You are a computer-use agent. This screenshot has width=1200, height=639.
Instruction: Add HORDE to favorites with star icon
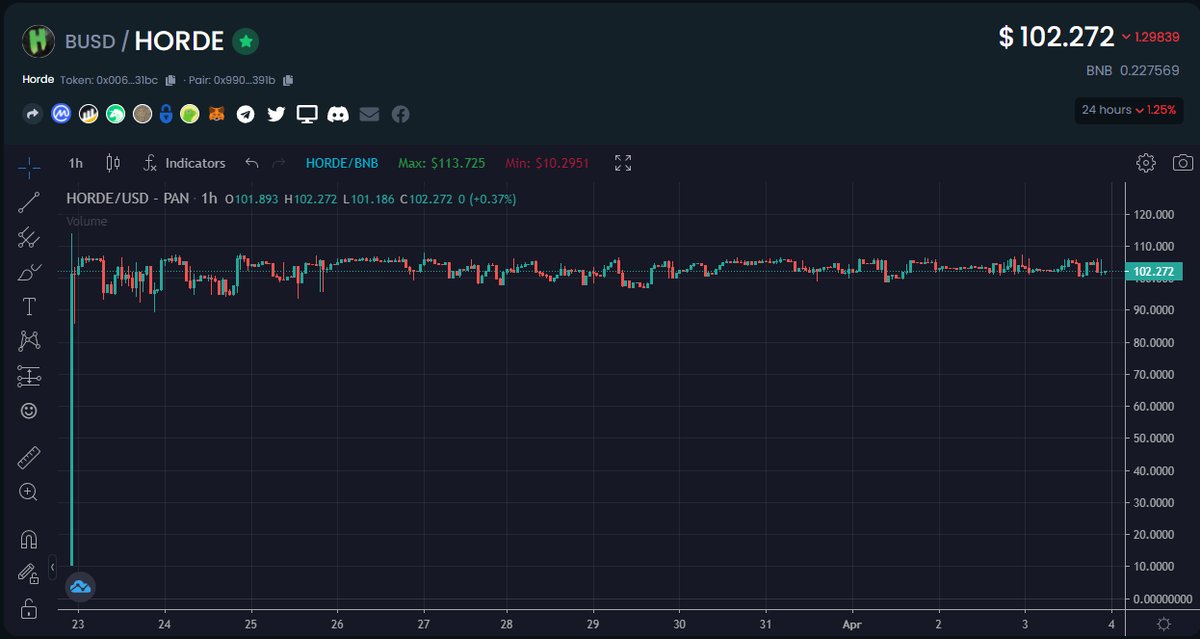point(246,42)
